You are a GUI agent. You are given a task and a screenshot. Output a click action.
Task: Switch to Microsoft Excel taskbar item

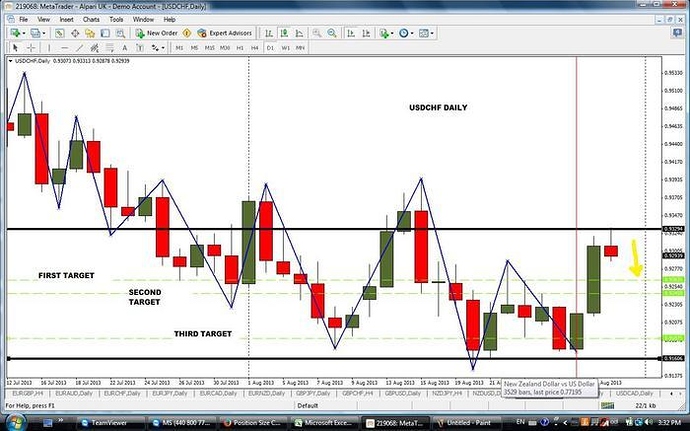tap(326, 423)
